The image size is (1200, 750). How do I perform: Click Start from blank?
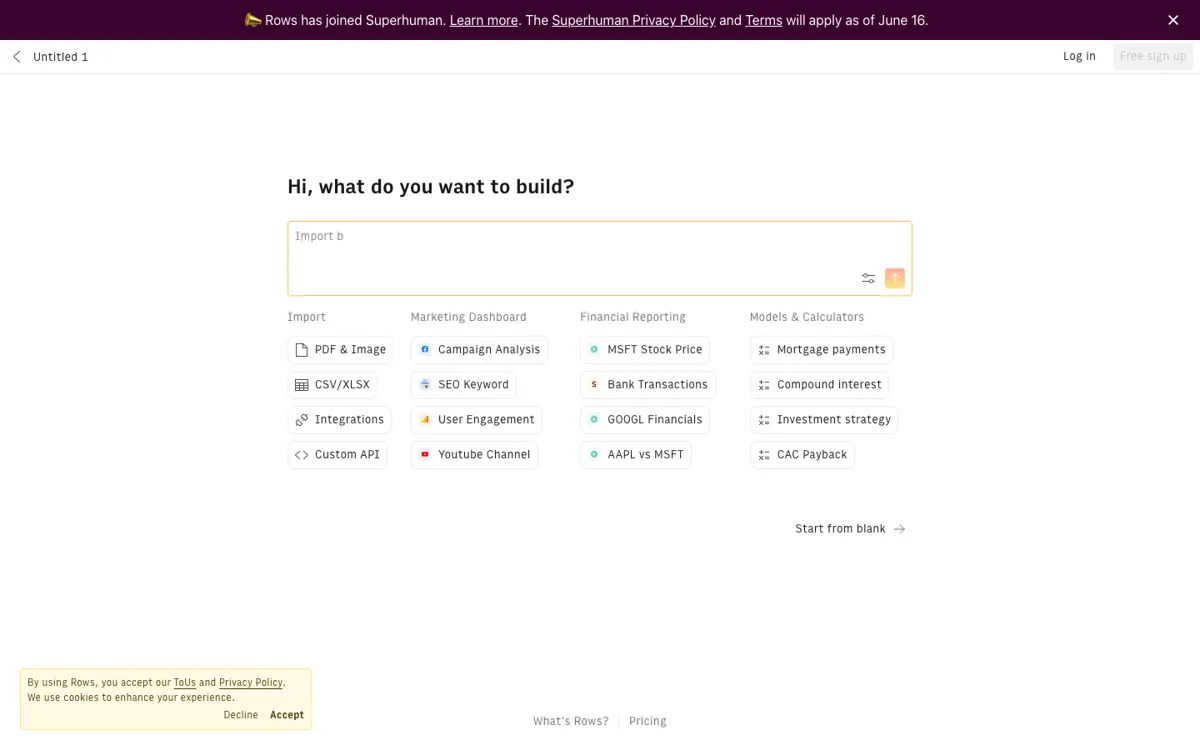850,529
